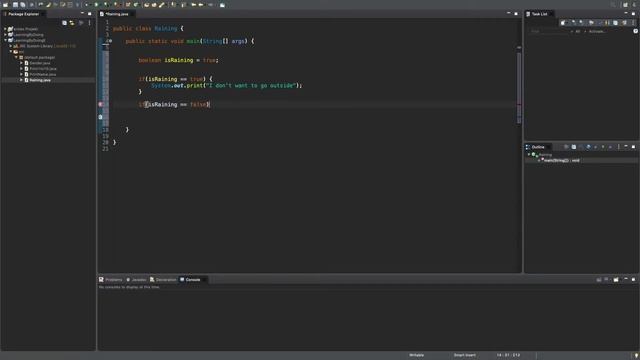Click 'boolean isRaining = true;' code line
Viewport: 640px width, 360px height.
tap(178, 60)
